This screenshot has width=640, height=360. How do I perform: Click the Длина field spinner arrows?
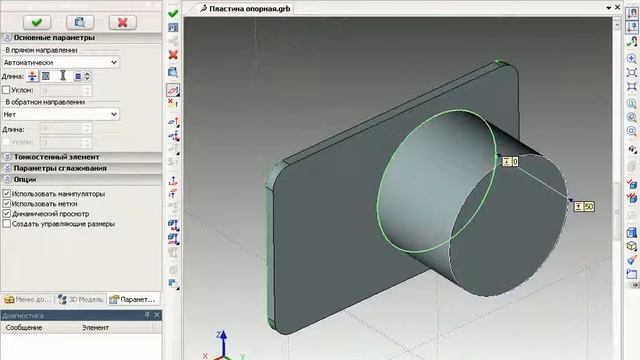pyautogui.click(x=87, y=76)
